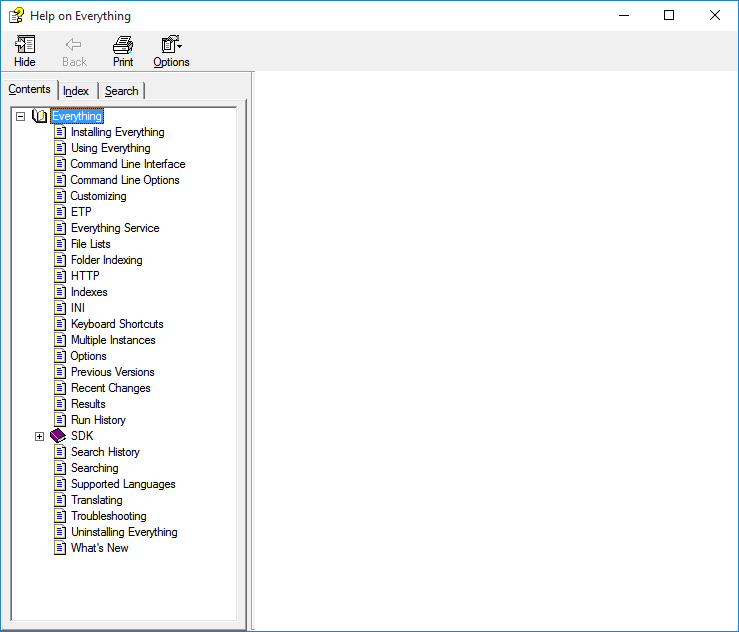Click page icon beside ETP
The width and height of the screenshot is (739, 632).
[x=60, y=212]
